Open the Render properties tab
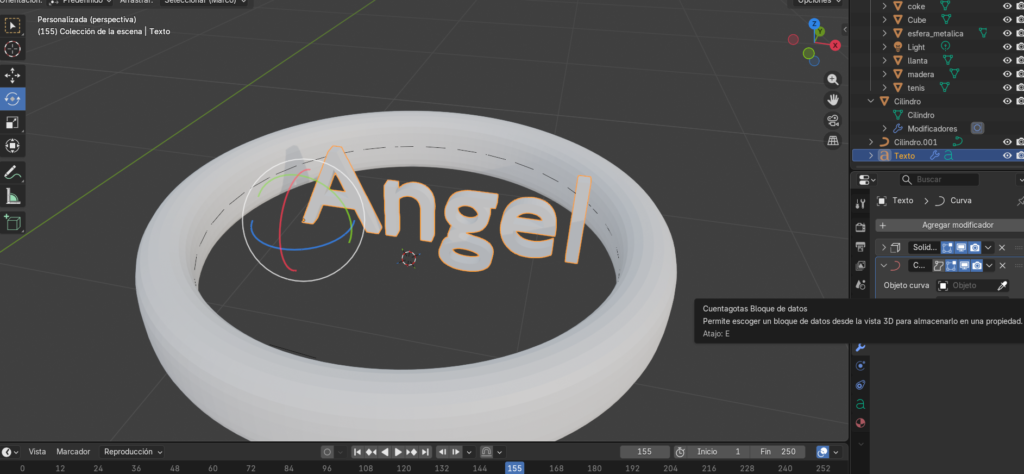The image size is (1024, 474). coord(860,227)
